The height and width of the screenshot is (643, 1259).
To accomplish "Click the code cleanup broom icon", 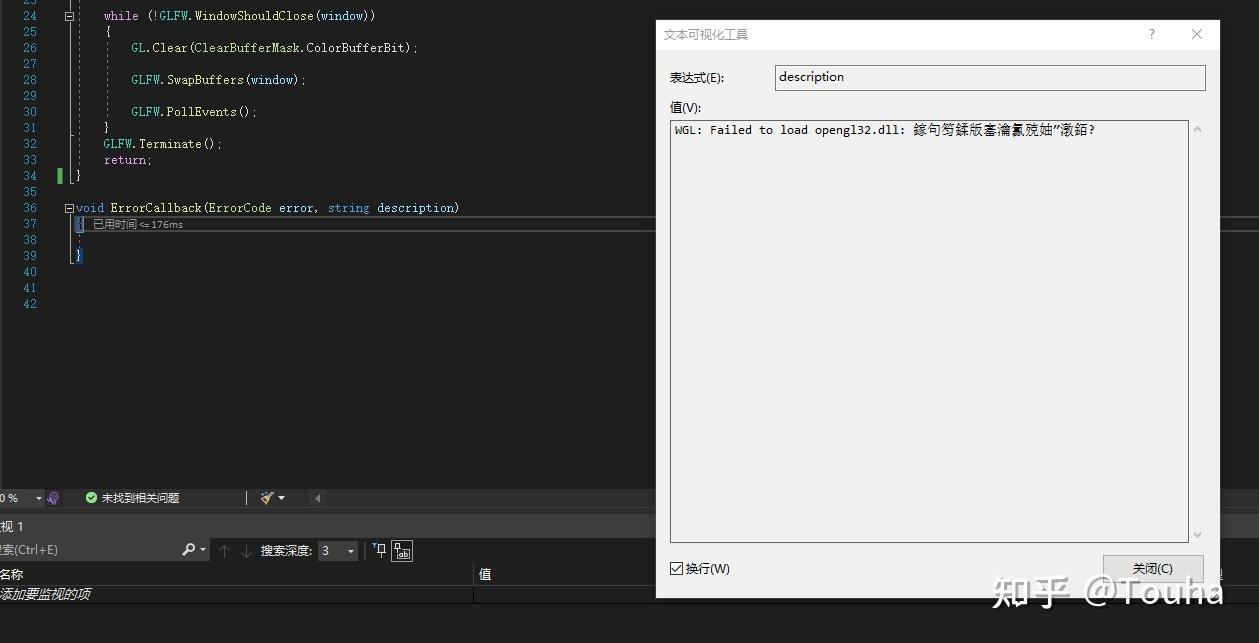I will 267,498.
